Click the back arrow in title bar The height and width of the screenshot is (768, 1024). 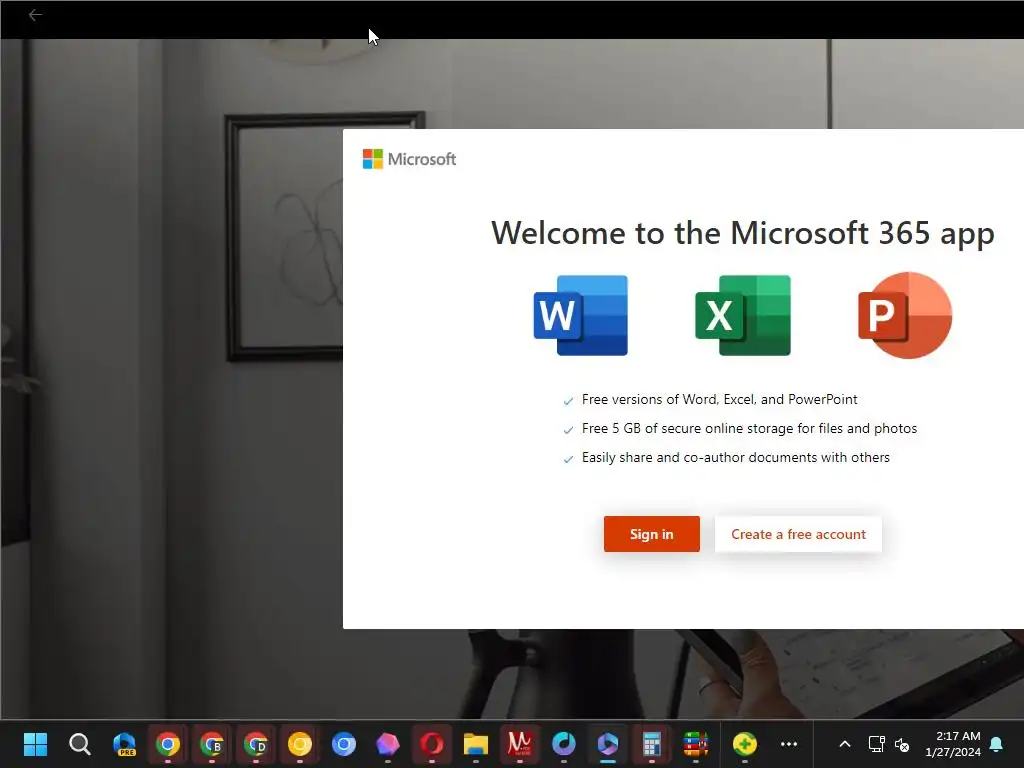tap(35, 14)
